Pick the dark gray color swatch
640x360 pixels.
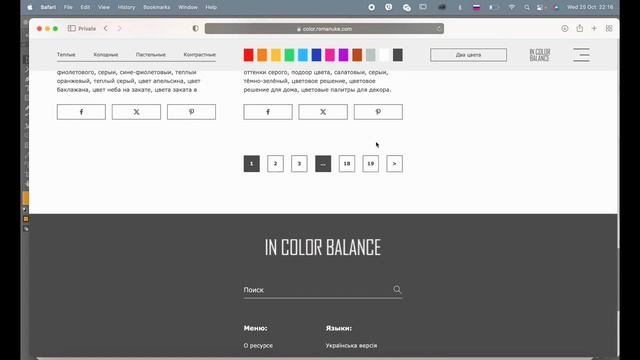(398, 55)
